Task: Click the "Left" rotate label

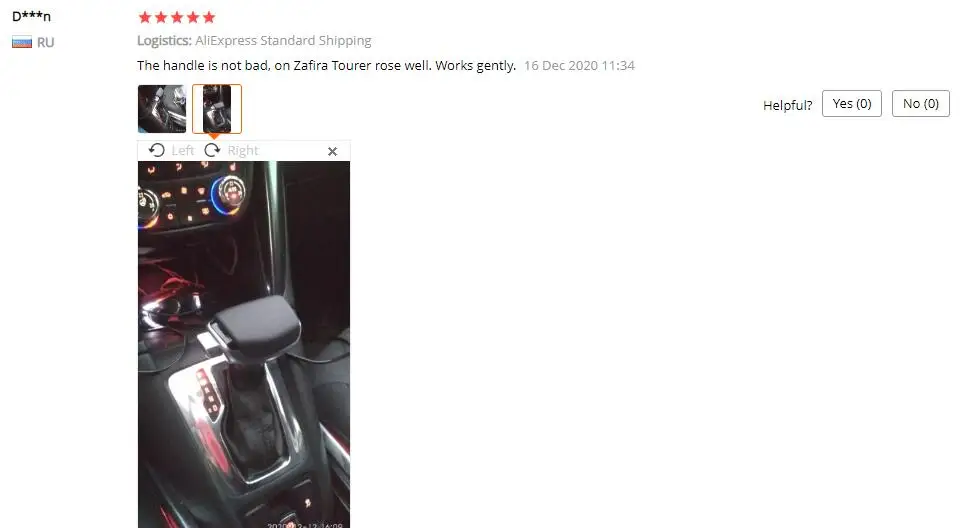Action: click(x=183, y=151)
